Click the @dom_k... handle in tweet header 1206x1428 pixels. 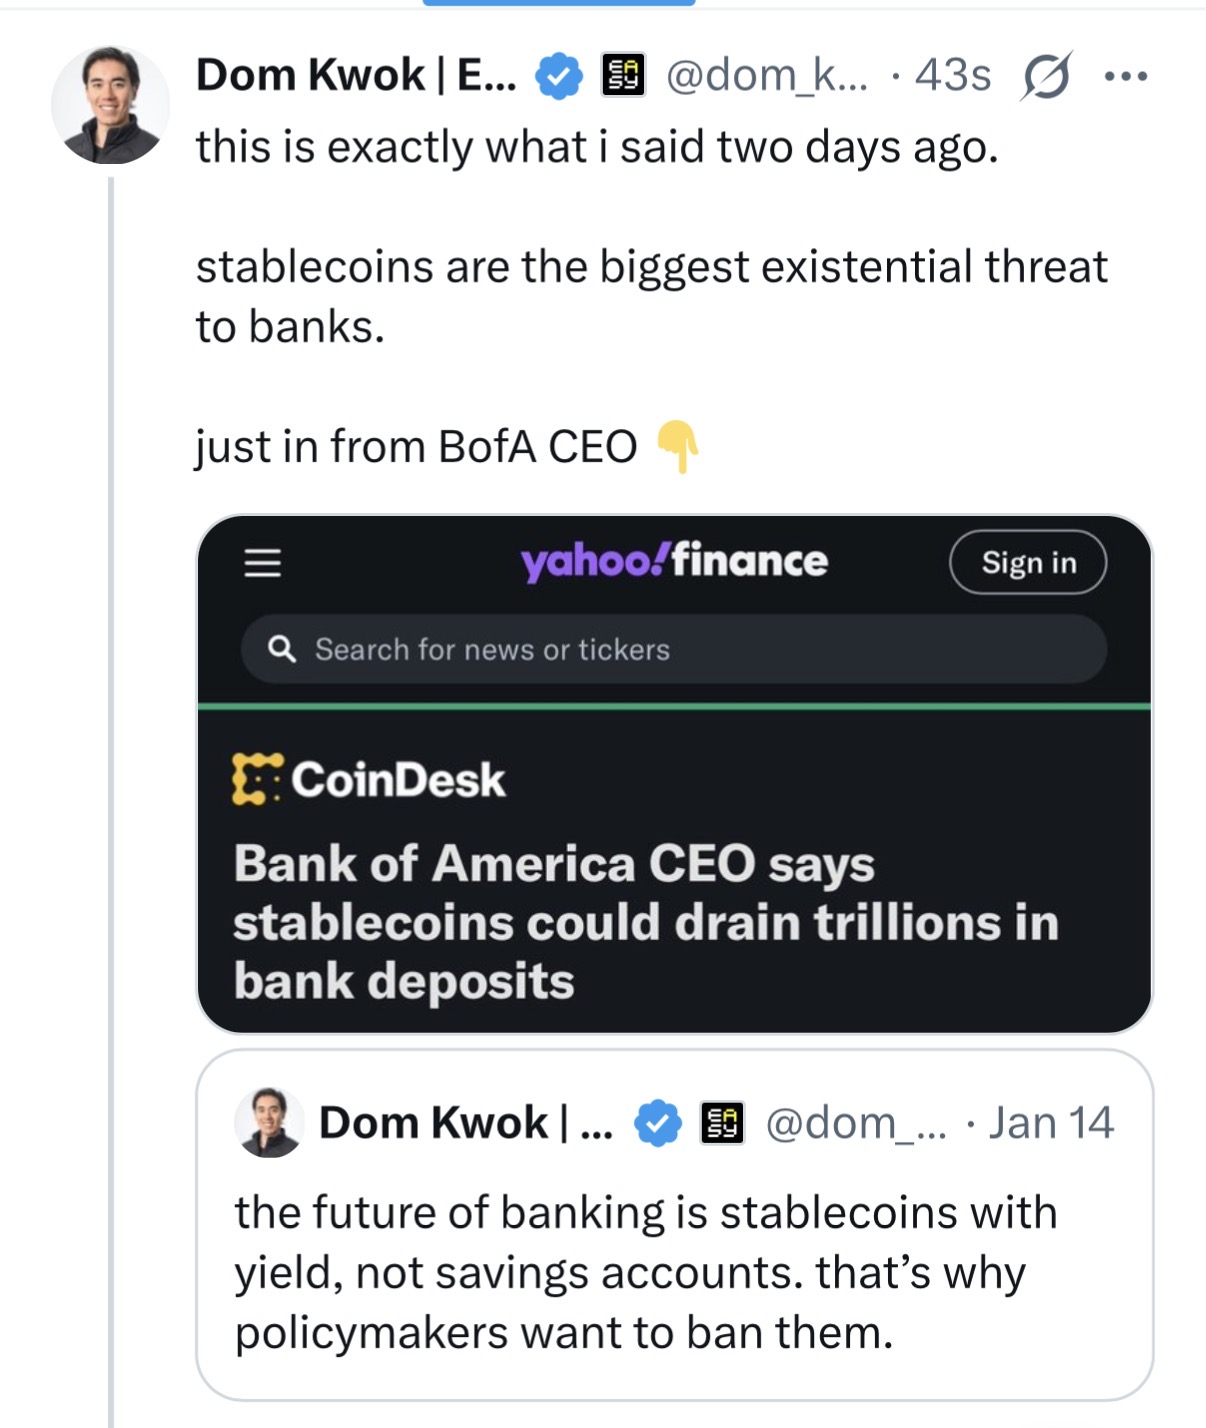coord(767,76)
